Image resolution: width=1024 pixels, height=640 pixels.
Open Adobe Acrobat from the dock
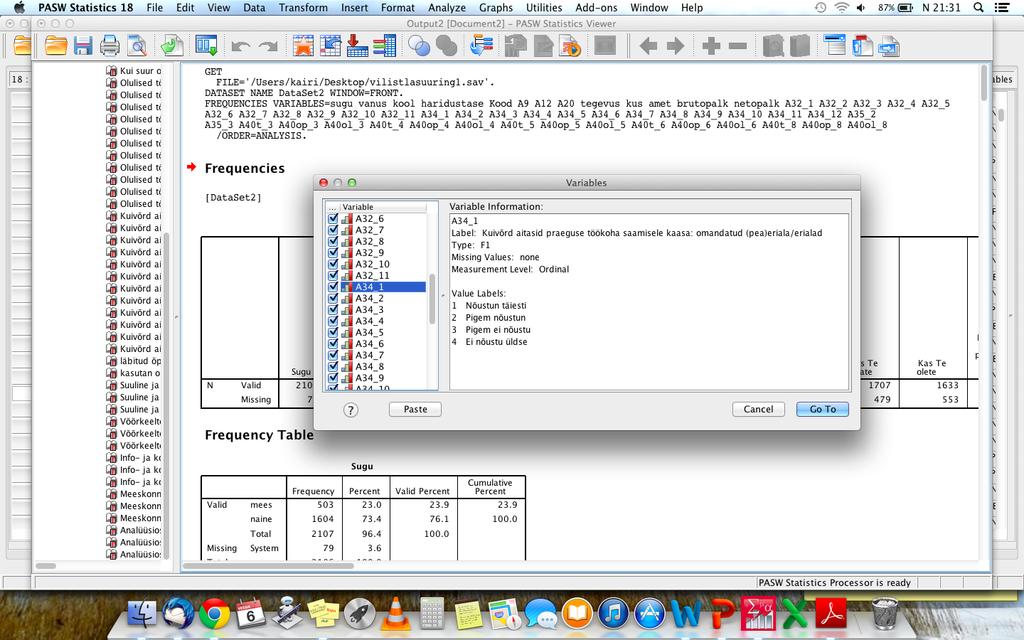pos(831,614)
